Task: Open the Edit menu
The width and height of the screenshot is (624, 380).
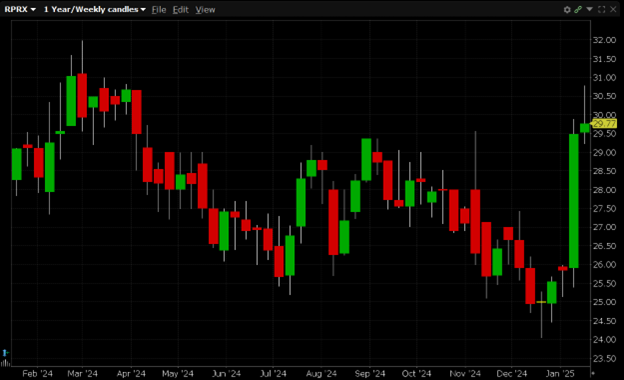Action: click(181, 10)
